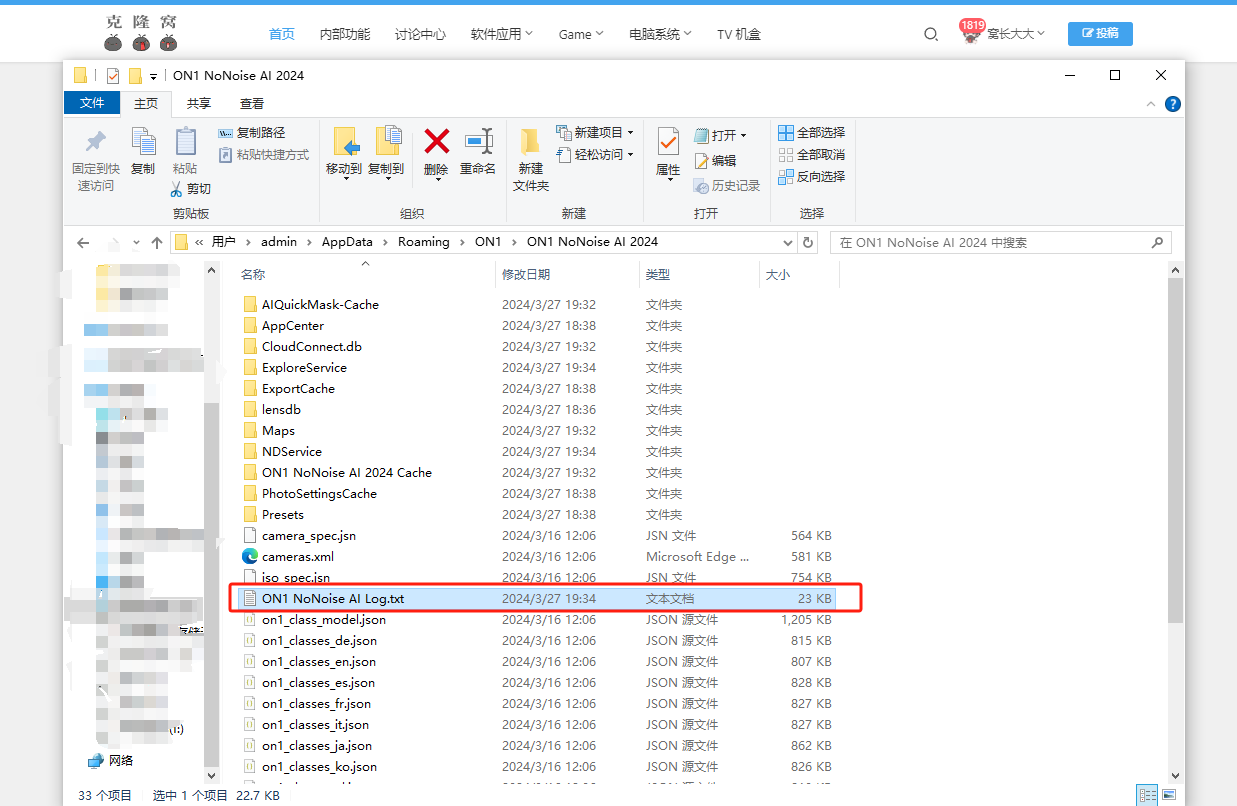The width and height of the screenshot is (1237, 806).
Task: Click the AppData breadcrumb segment
Action: point(347,242)
